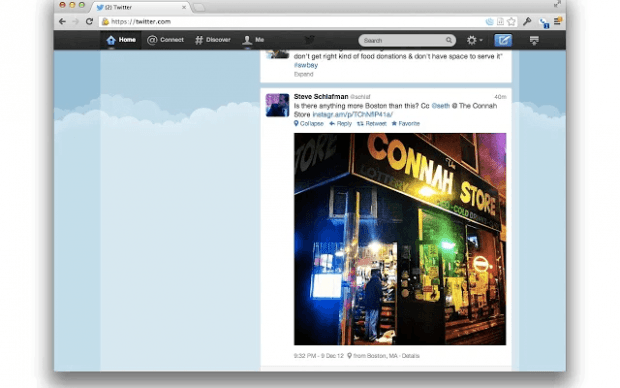Click Steve Schlafman's avatar picture
Viewport: 620px width, 388px height.
[277, 105]
